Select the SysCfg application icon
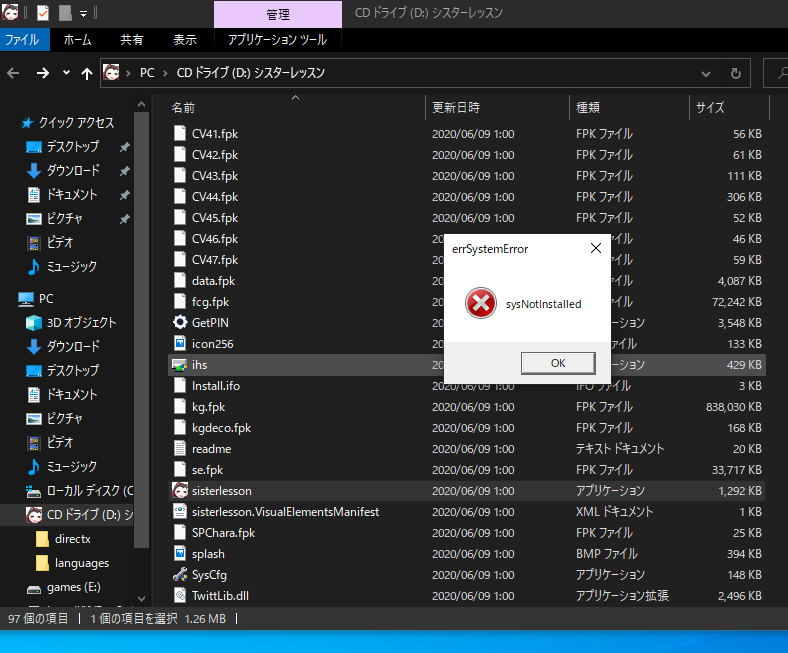The image size is (788, 653). point(180,575)
